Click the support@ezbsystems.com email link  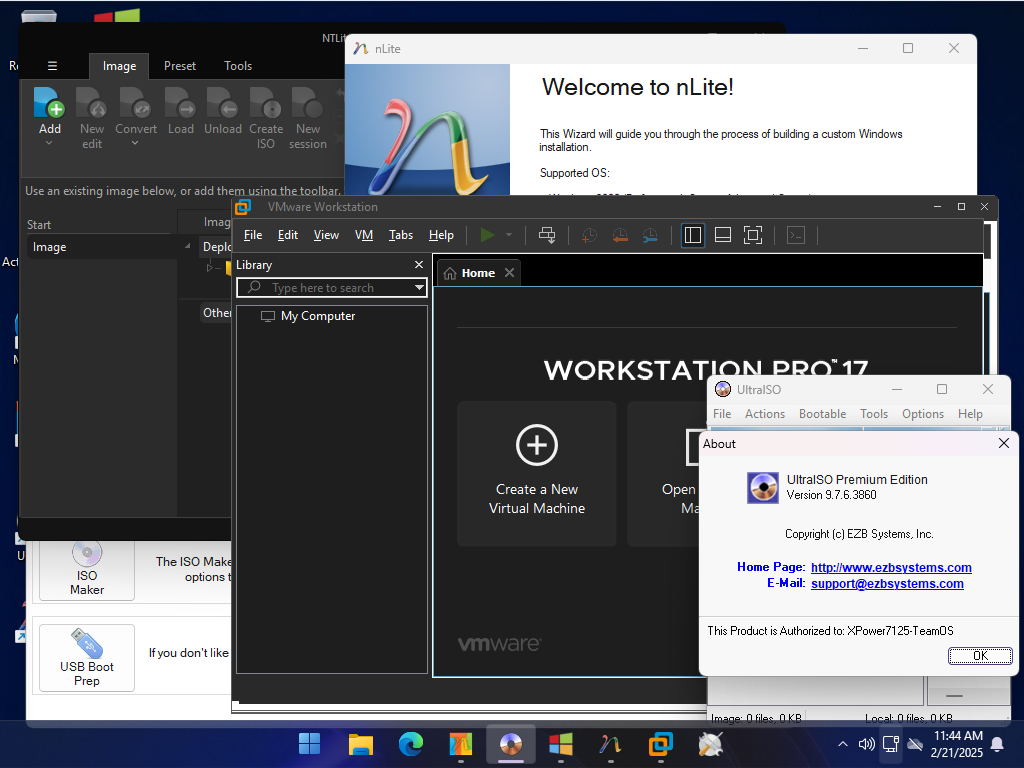tap(887, 584)
